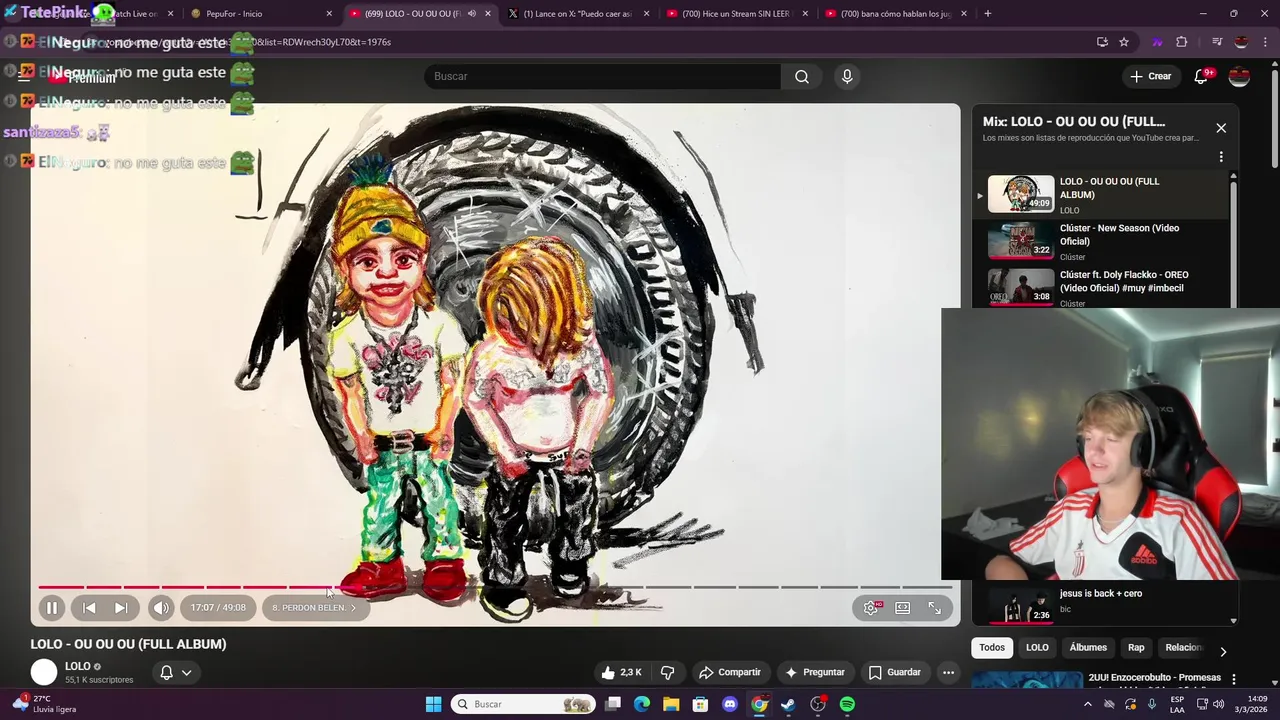Viewport: 1280px width, 720px height.
Task: Close the Mix playlist panel
Action: [1221, 128]
